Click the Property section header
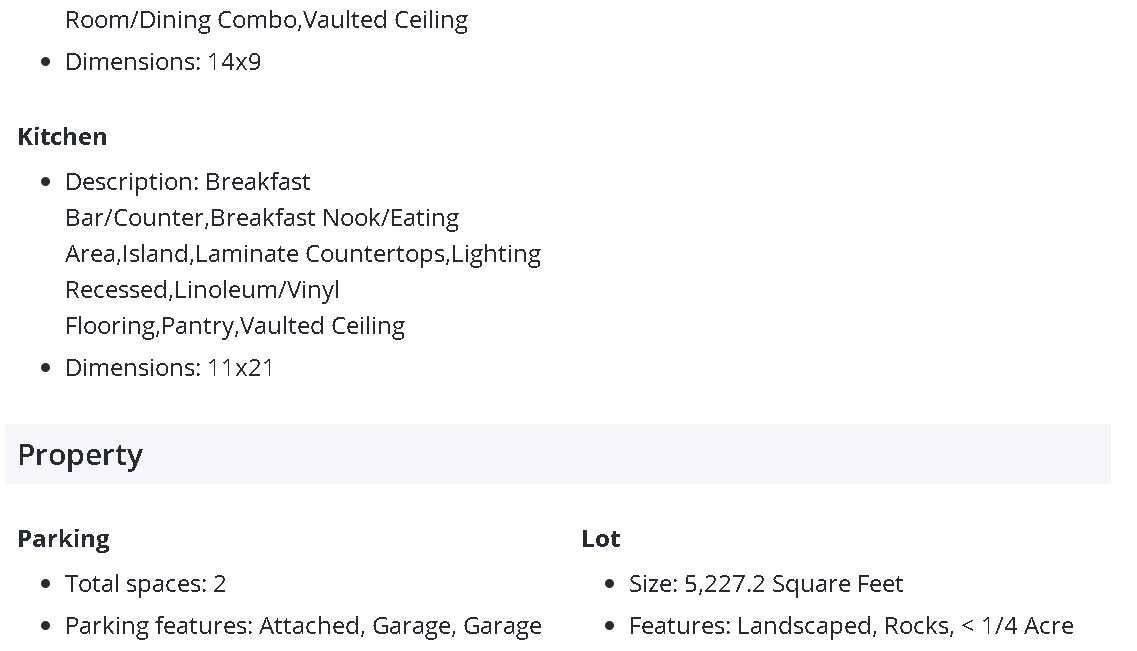This screenshot has width=1137, height=651. tap(80, 455)
